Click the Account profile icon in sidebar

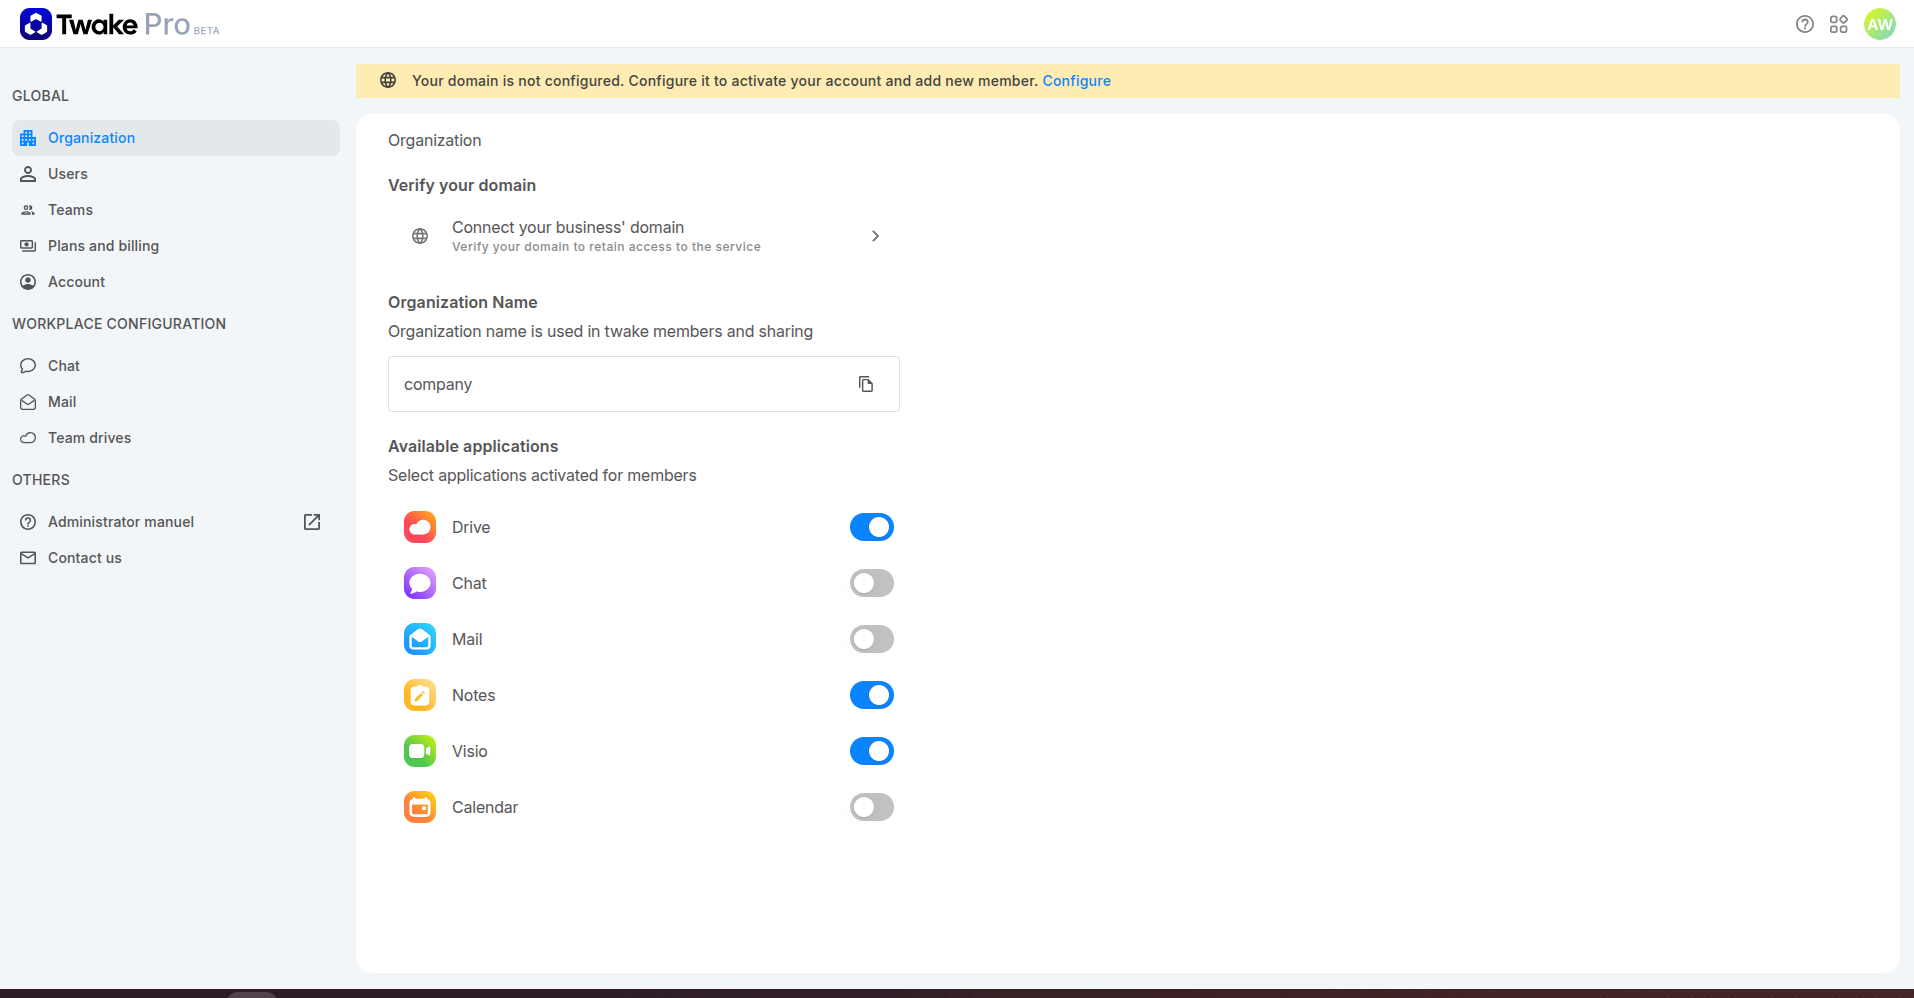[28, 282]
